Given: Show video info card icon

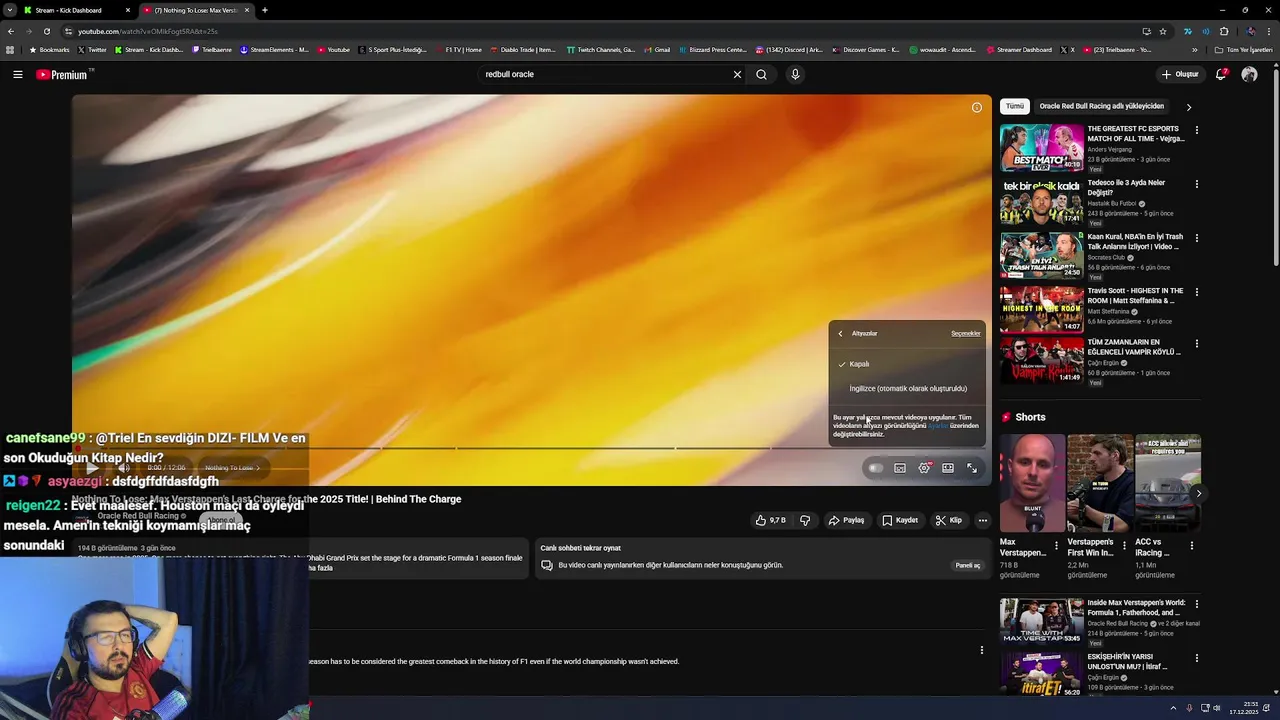Looking at the screenshot, I should 977,108.
